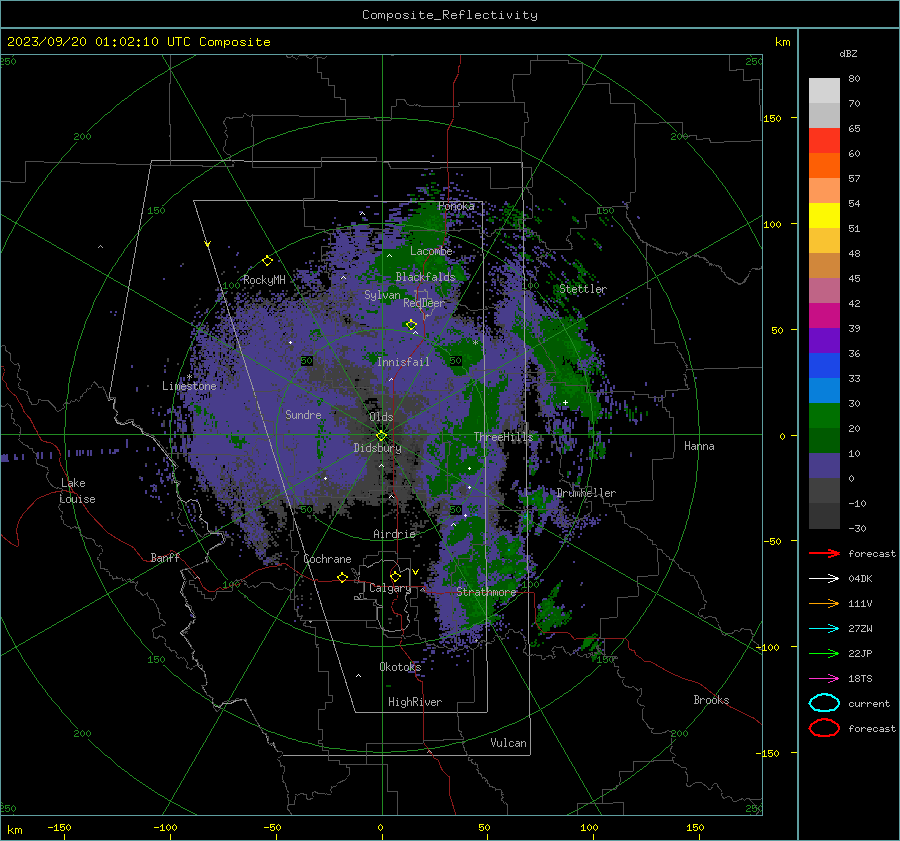
Task: Pick the bright green 30-20 dBZ swatch
Action: [x=824, y=416]
